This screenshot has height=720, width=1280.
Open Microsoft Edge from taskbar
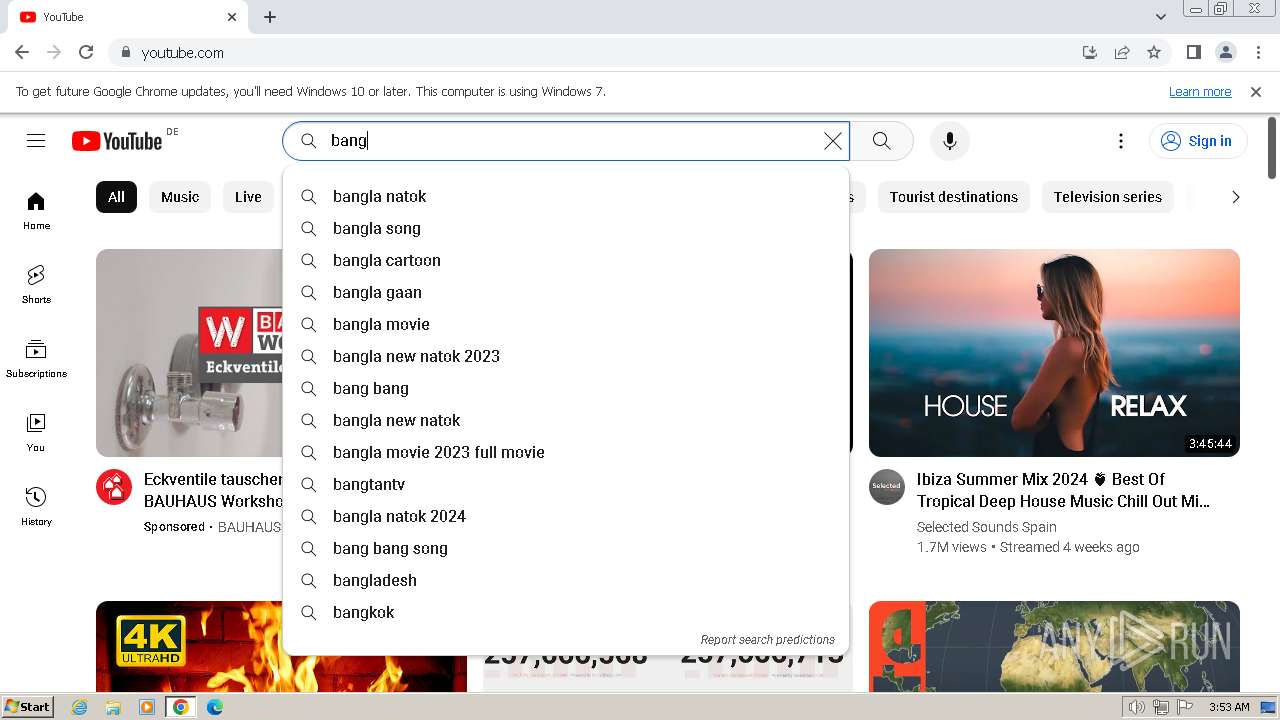[214, 707]
